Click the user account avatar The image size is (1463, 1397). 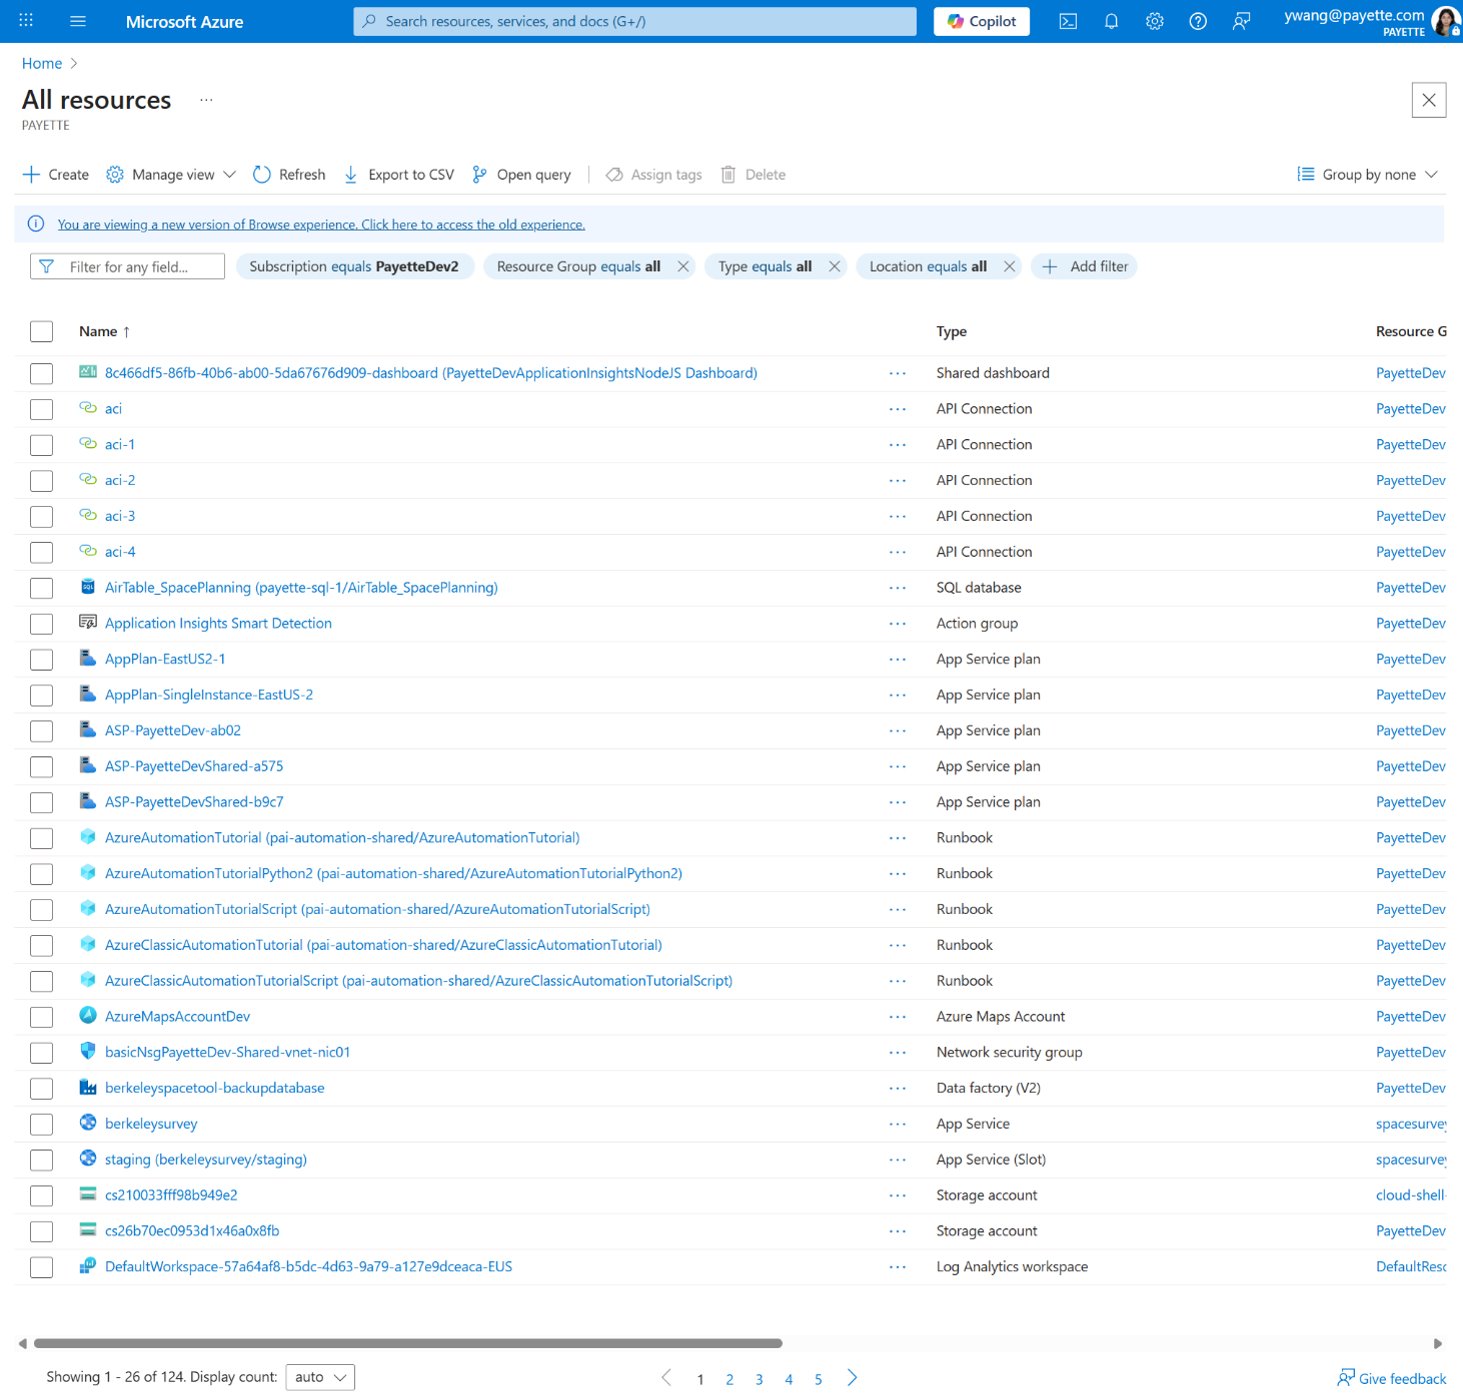click(1446, 21)
